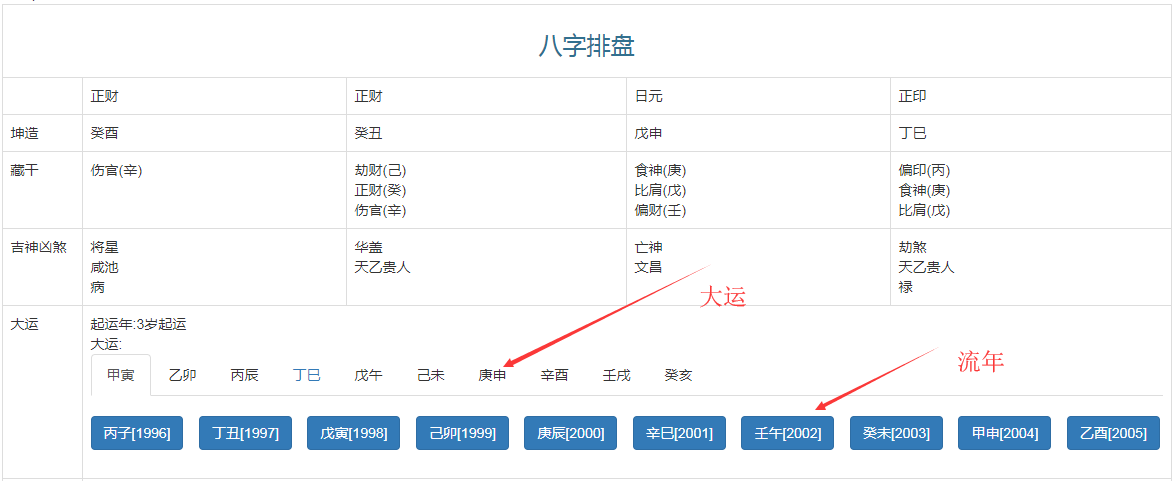Screen dimensions: 1173x481
Task: Select the 甲寅 大运 tab
Action: (x=121, y=375)
